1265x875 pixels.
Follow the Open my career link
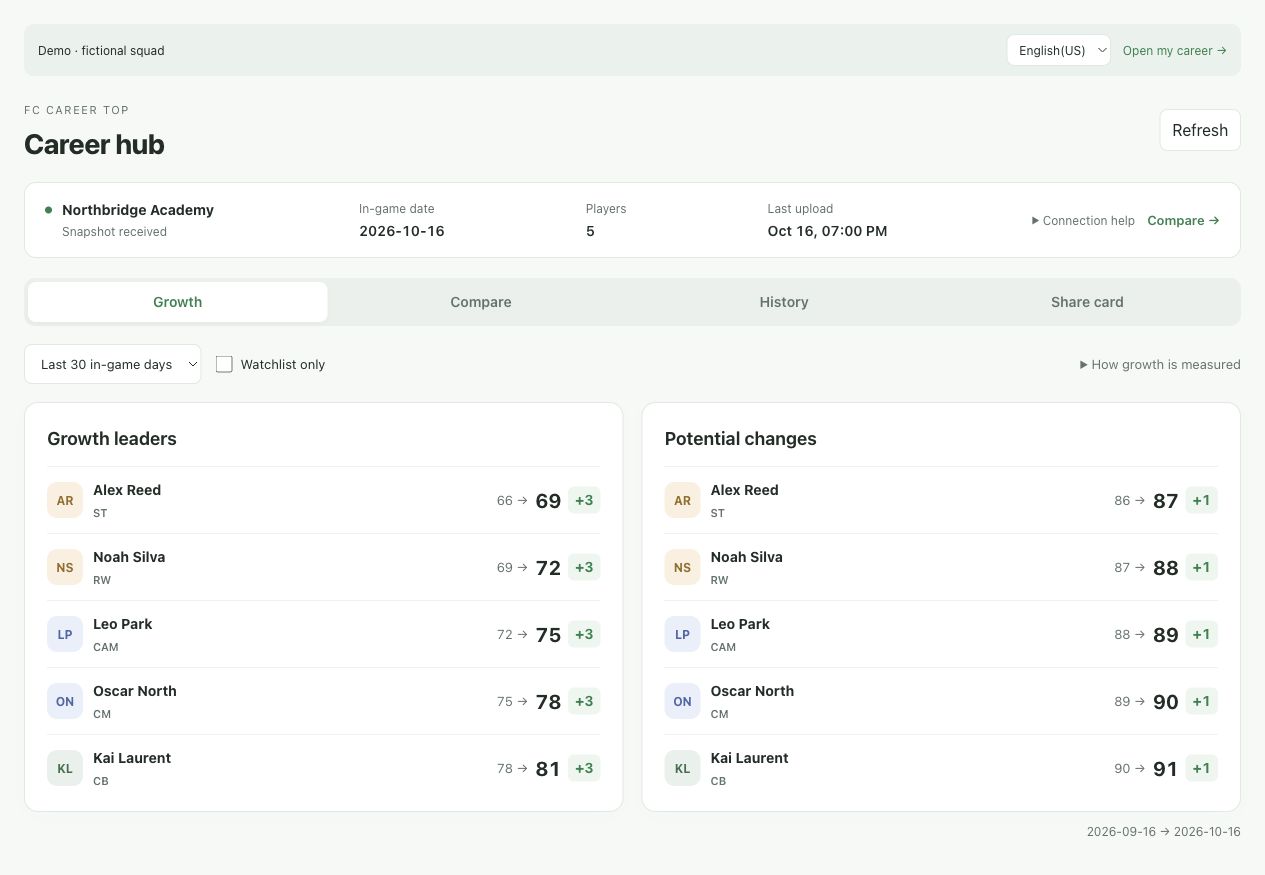pyautogui.click(x=1174, y=50)
